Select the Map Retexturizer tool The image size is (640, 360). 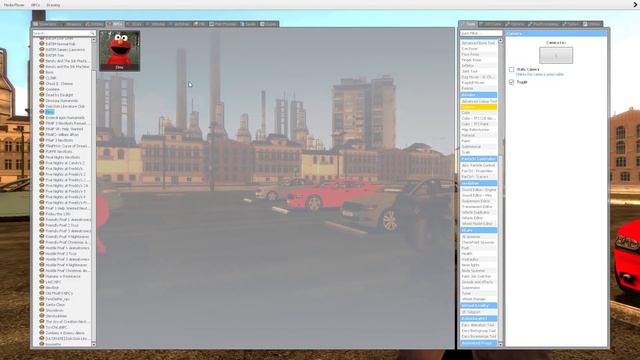click(x=479, y=129)
